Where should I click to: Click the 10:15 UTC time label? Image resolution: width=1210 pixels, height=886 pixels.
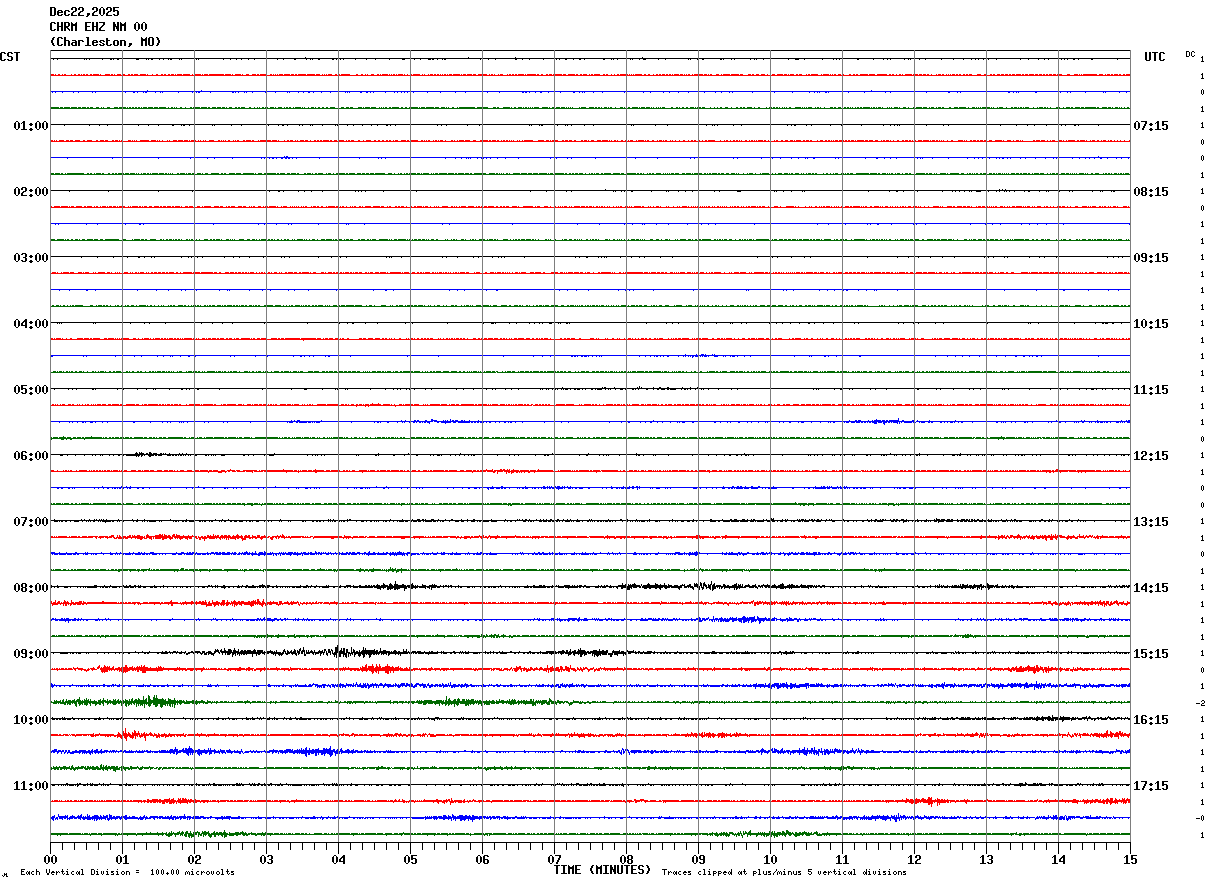pos(1151,324)
